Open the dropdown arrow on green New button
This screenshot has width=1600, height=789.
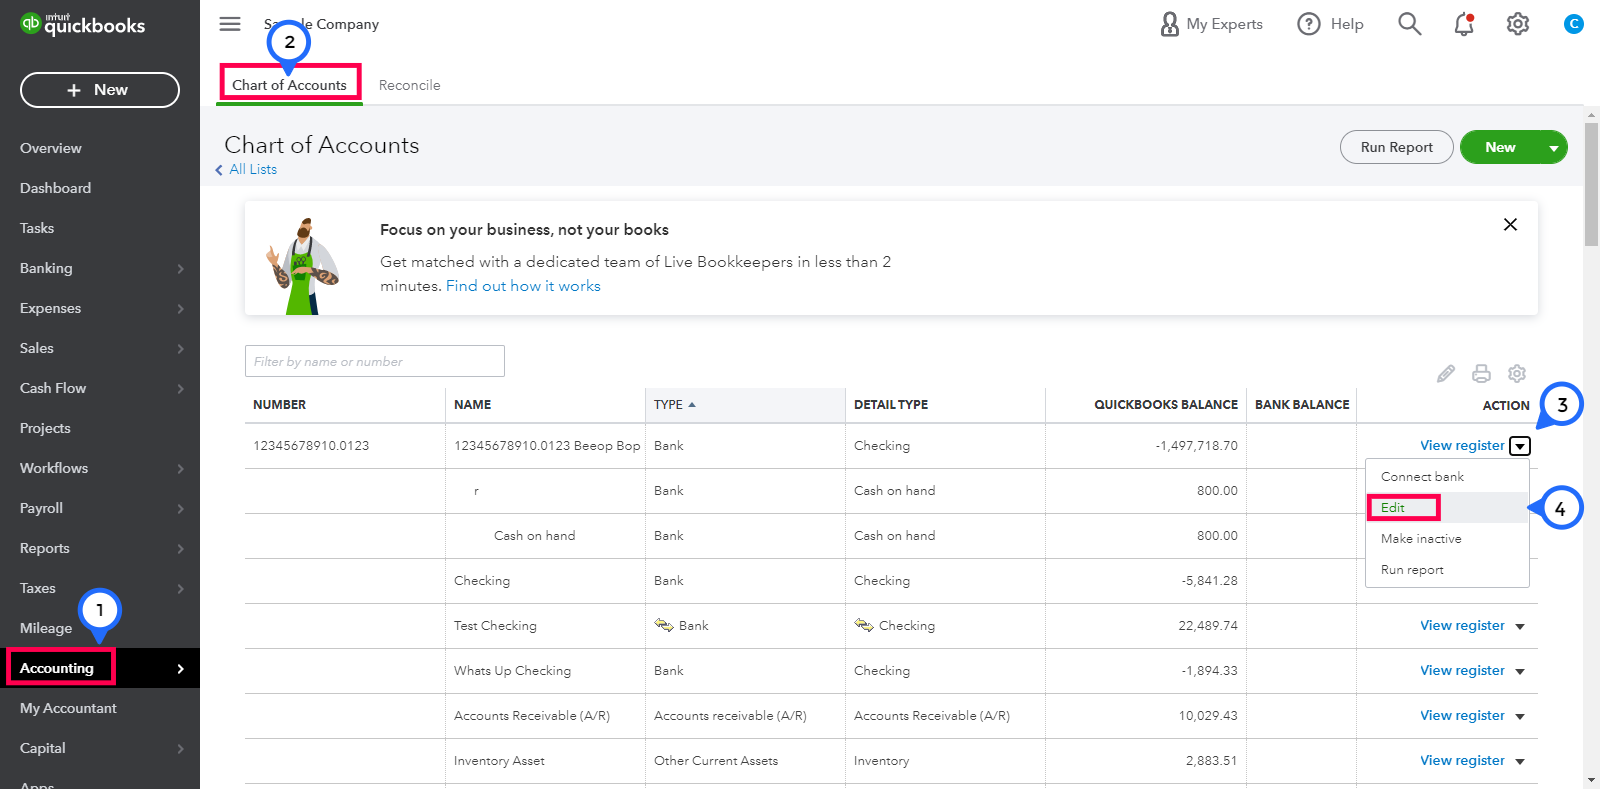point(1554,148)
